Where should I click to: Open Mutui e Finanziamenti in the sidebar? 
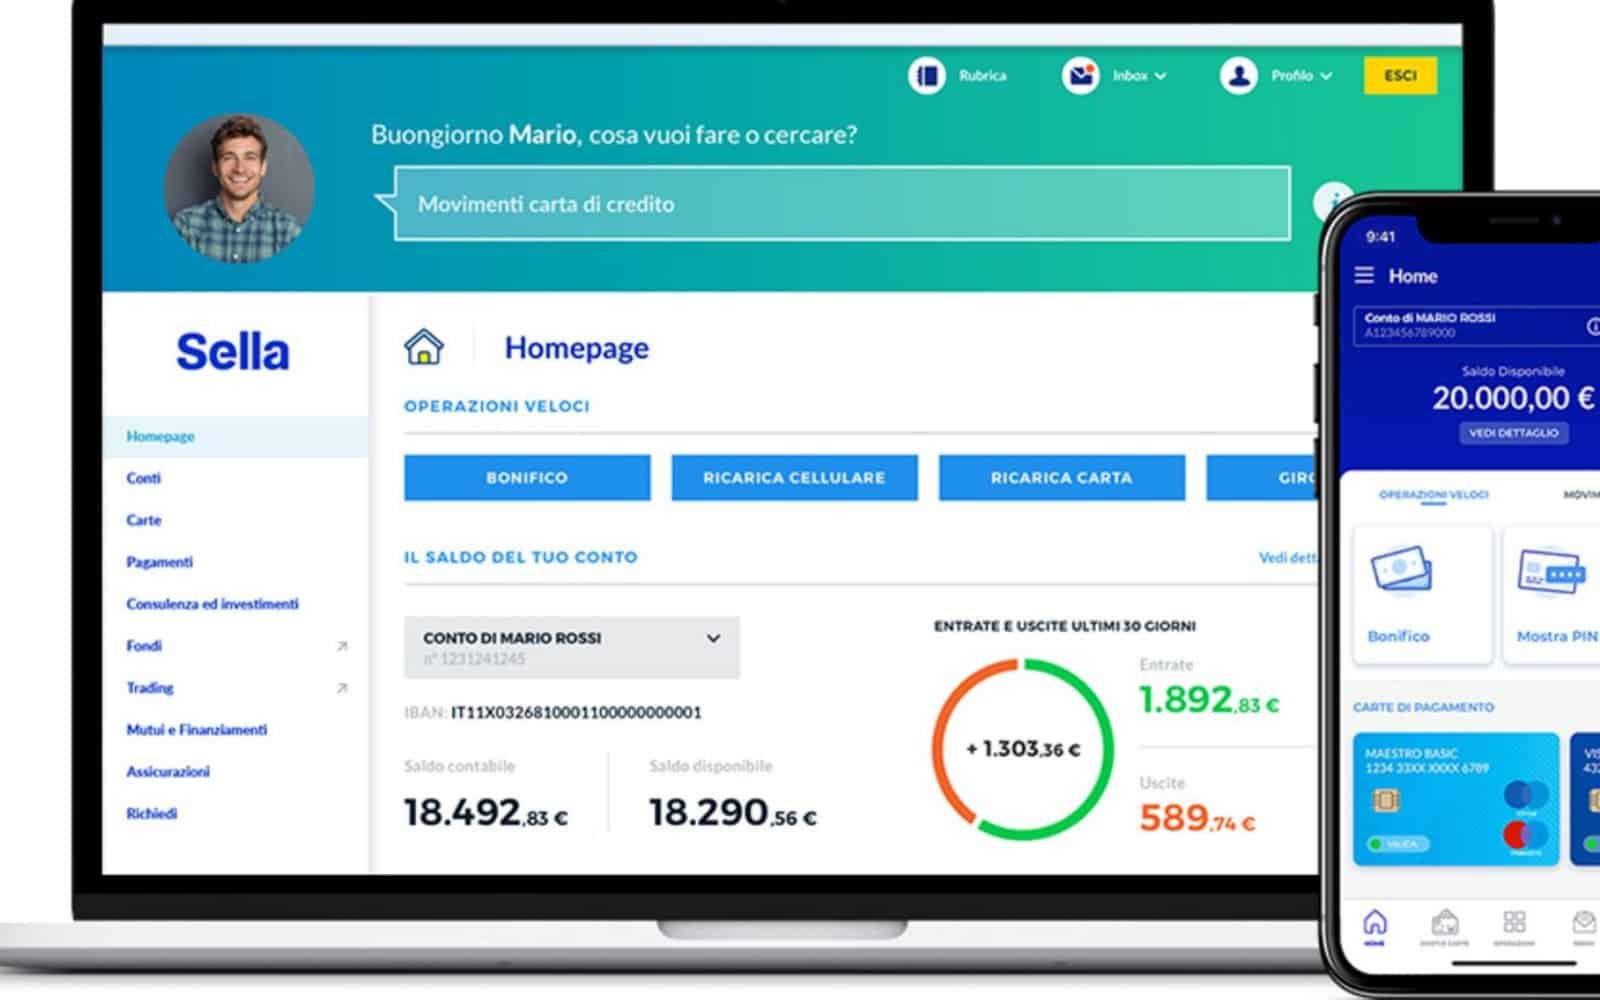point(196,730)
